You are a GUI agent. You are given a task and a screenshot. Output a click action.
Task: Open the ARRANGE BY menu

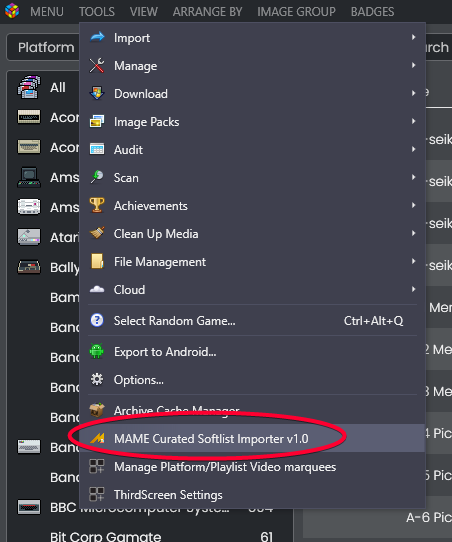coord(207,12)
